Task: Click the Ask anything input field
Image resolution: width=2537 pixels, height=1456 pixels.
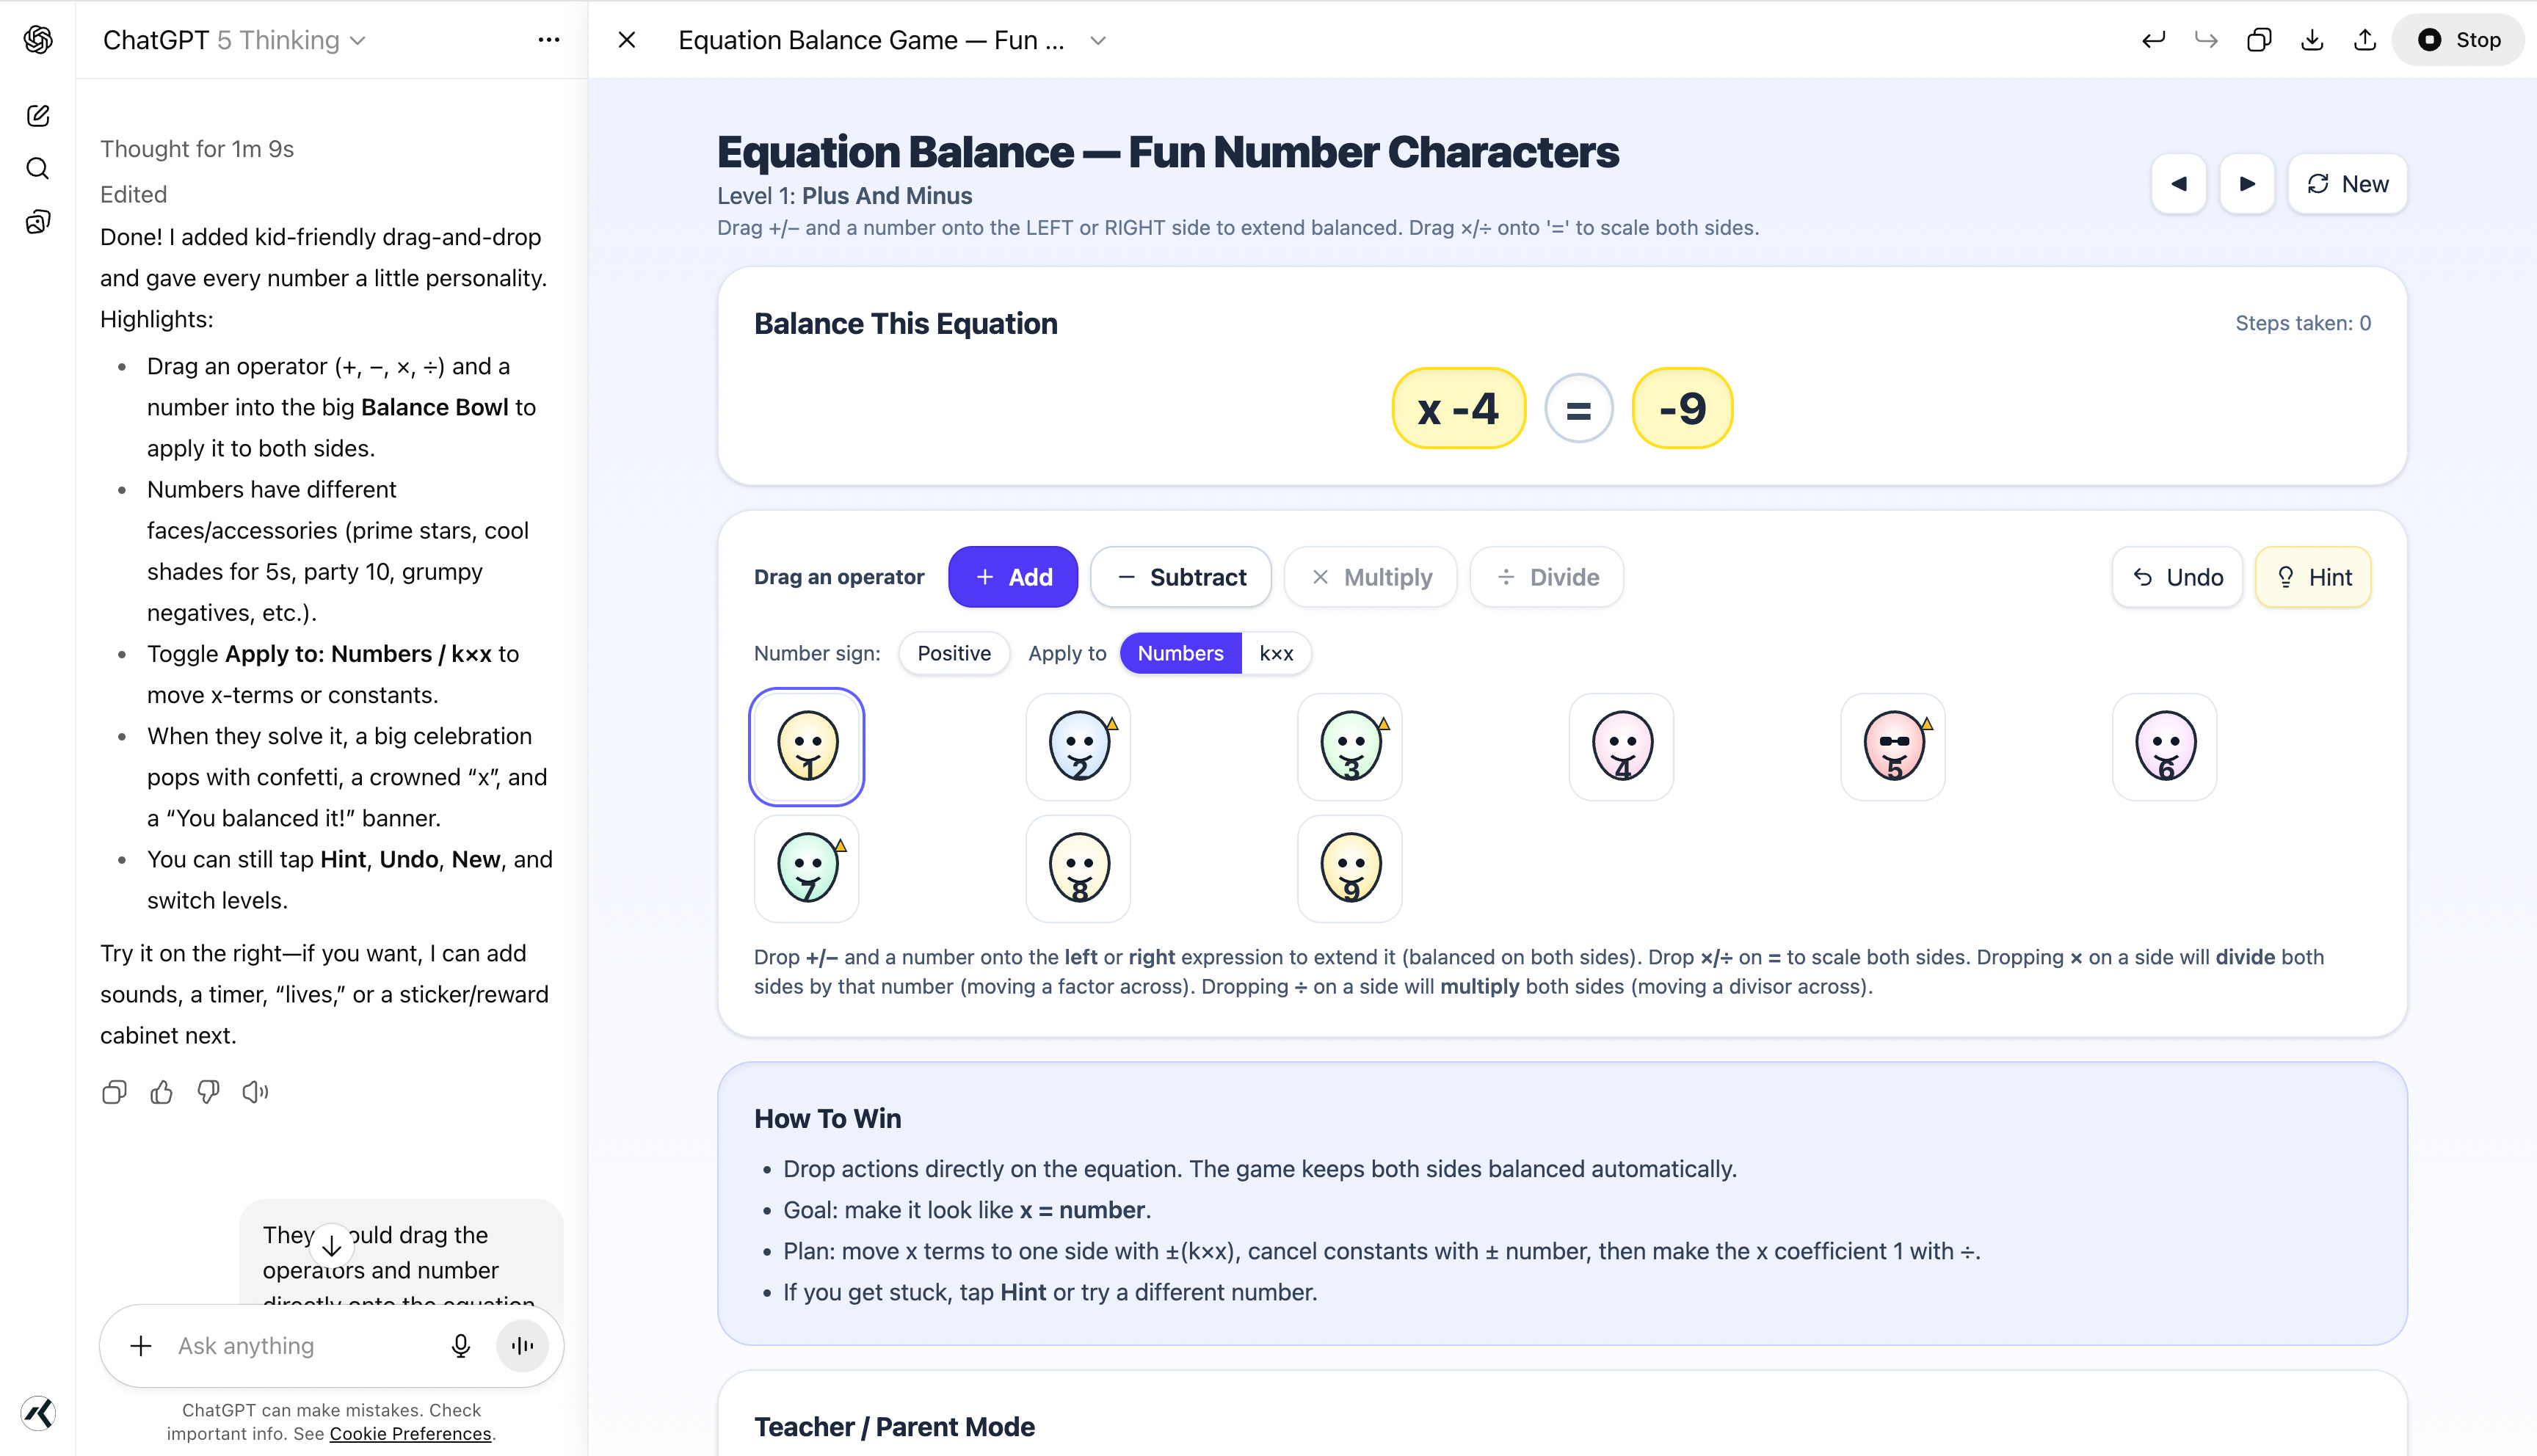Action: 300,1346
